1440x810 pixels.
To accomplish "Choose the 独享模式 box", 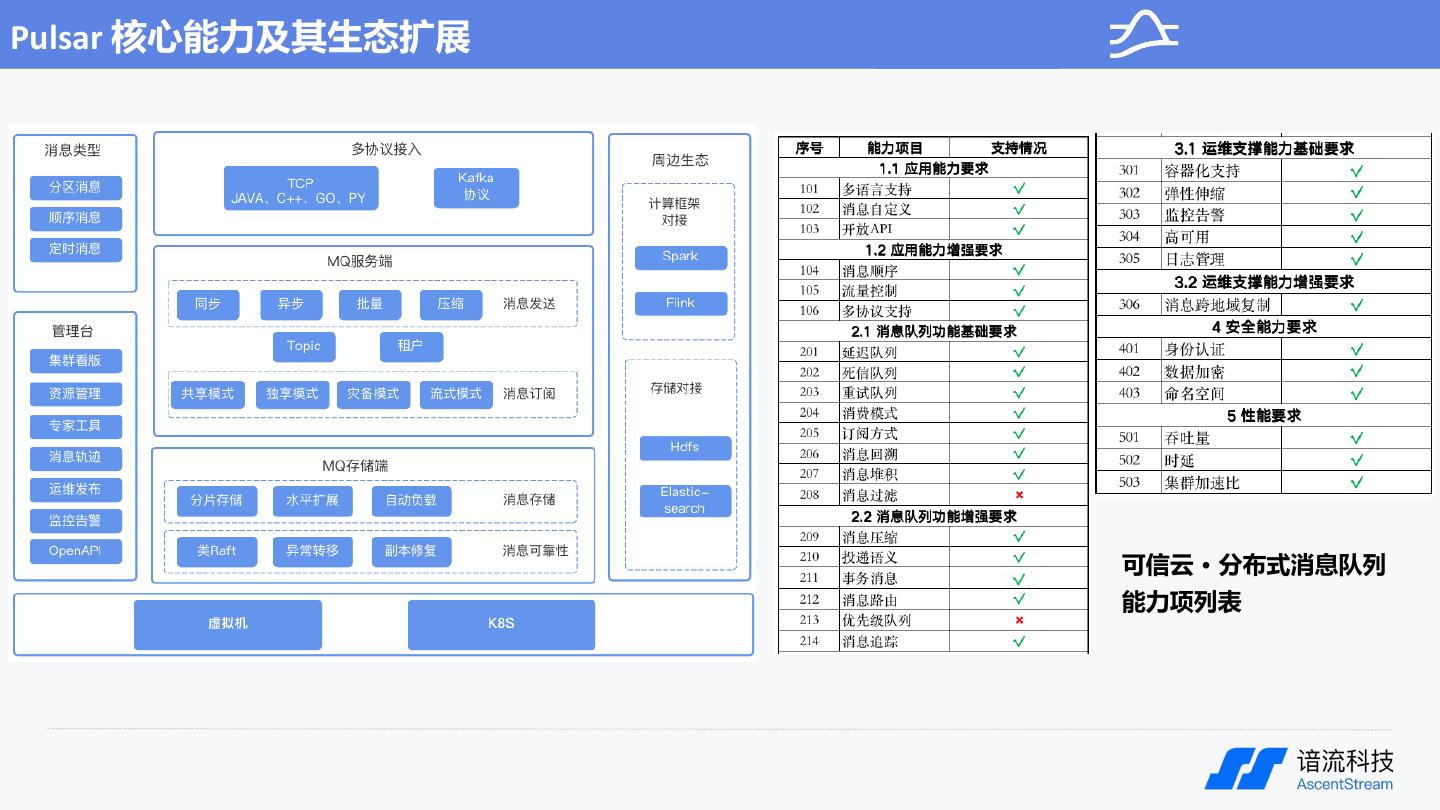I will [293, 395].
